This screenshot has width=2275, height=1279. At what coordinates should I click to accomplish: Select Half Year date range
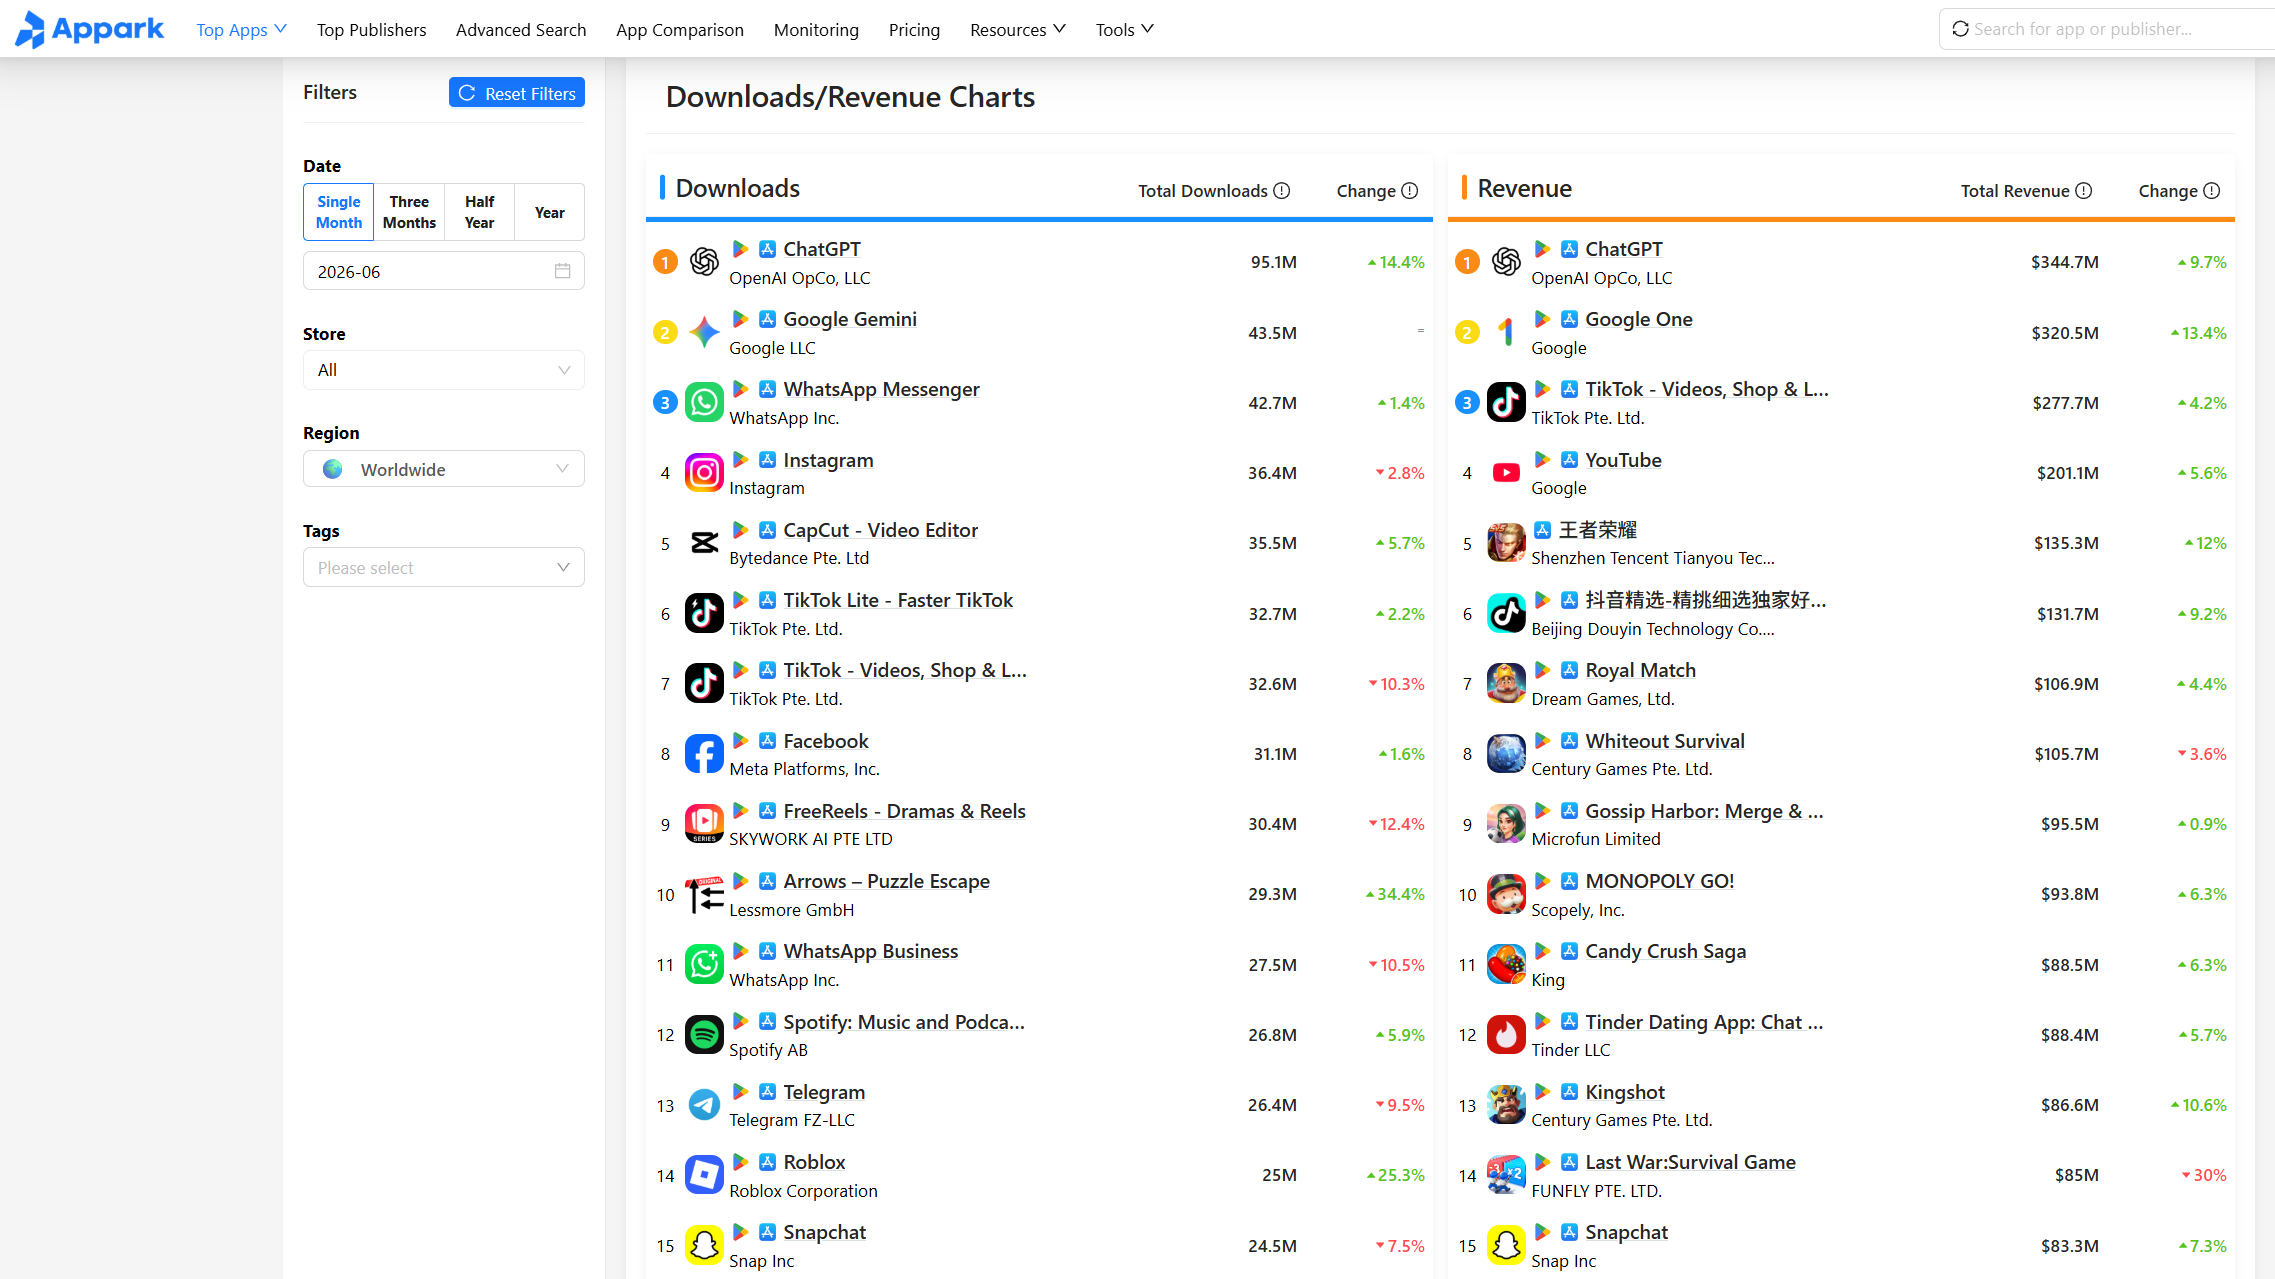tap(479, 212)
